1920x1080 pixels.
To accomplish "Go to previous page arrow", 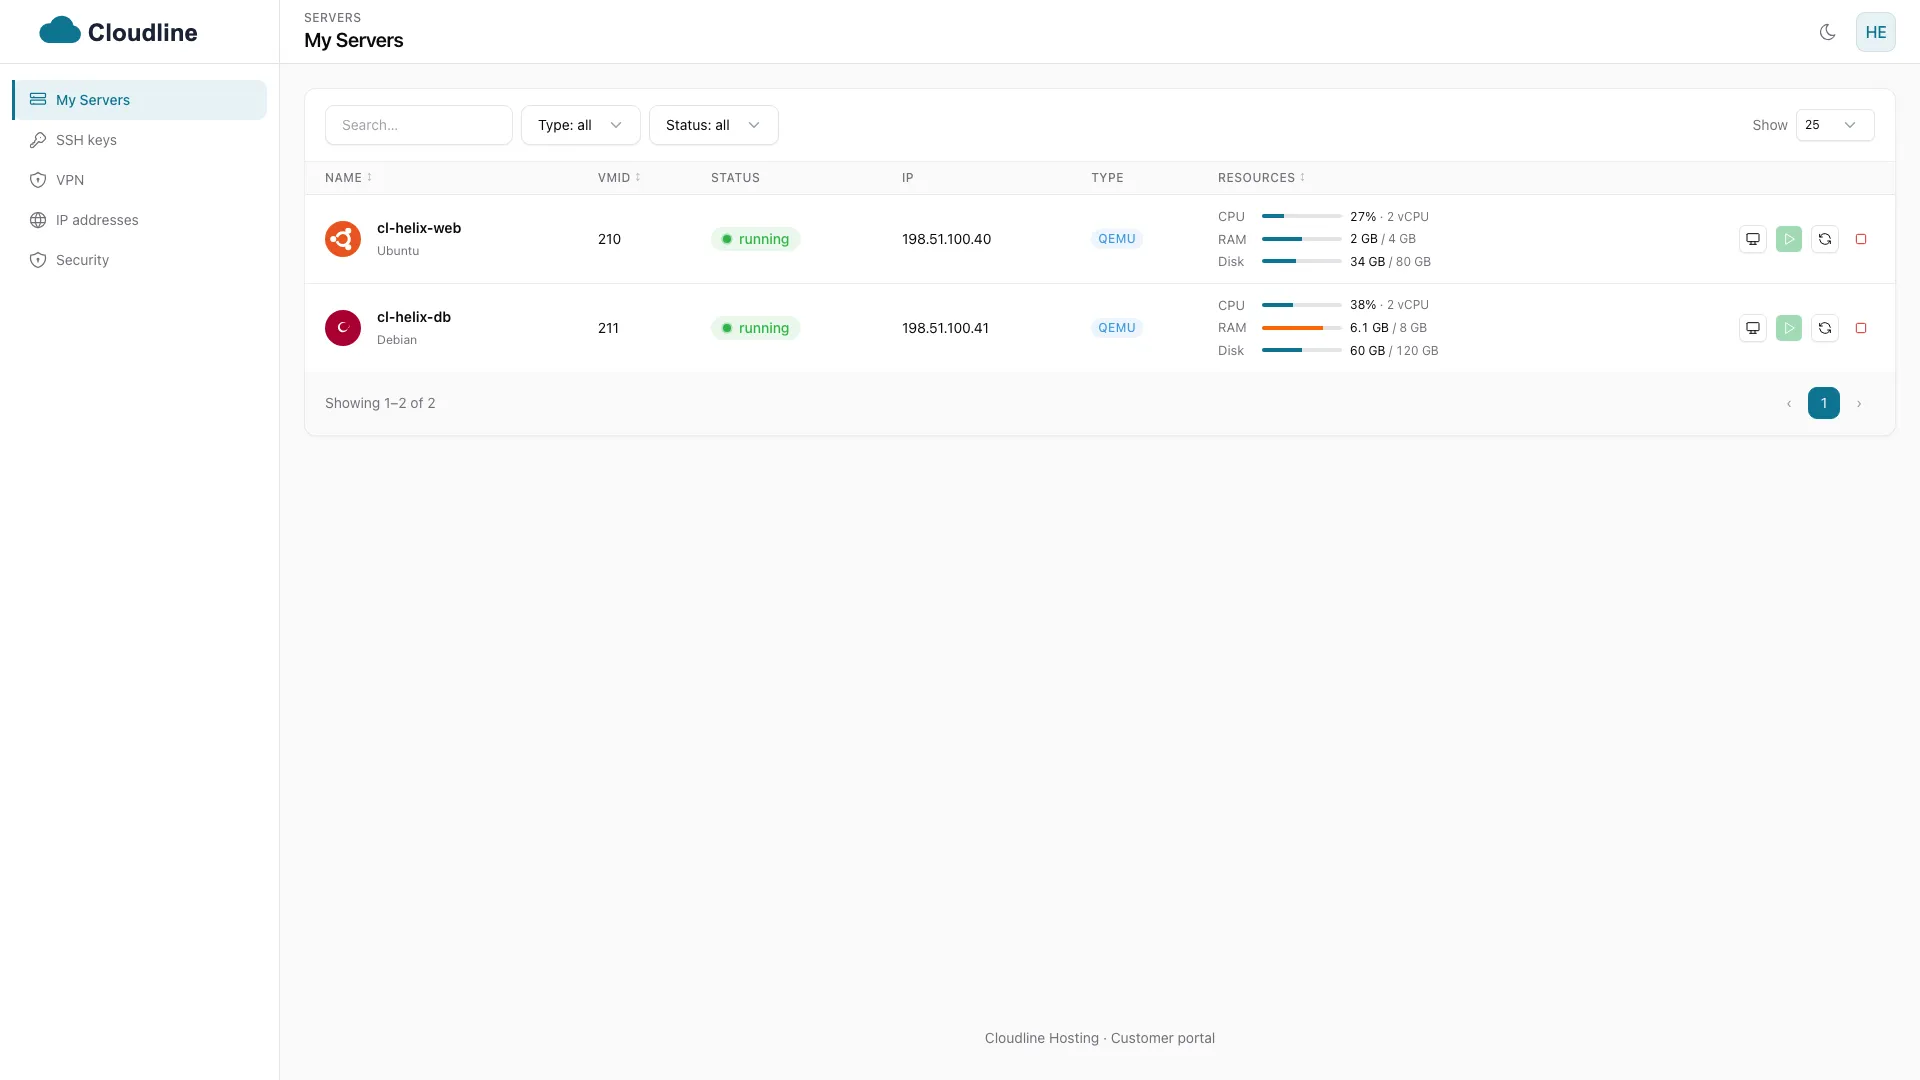I will pos(1789,404).
